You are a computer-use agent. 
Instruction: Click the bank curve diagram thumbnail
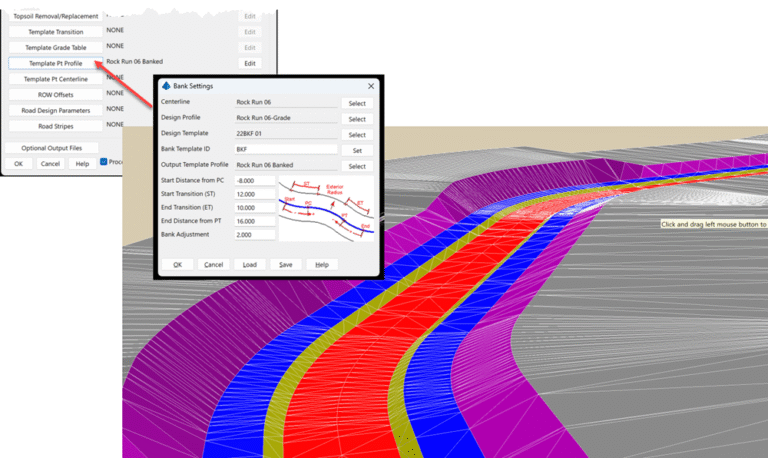pos(326,209)
